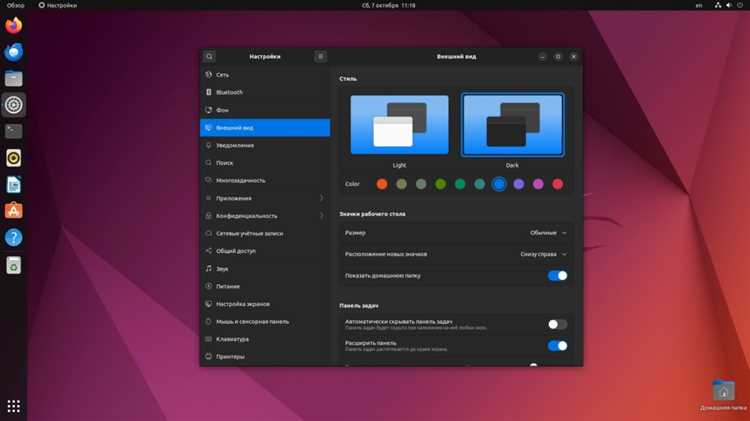Screen dimensions: 750x421
Task: Open the Питание settings section
Action: coord(265,287)
